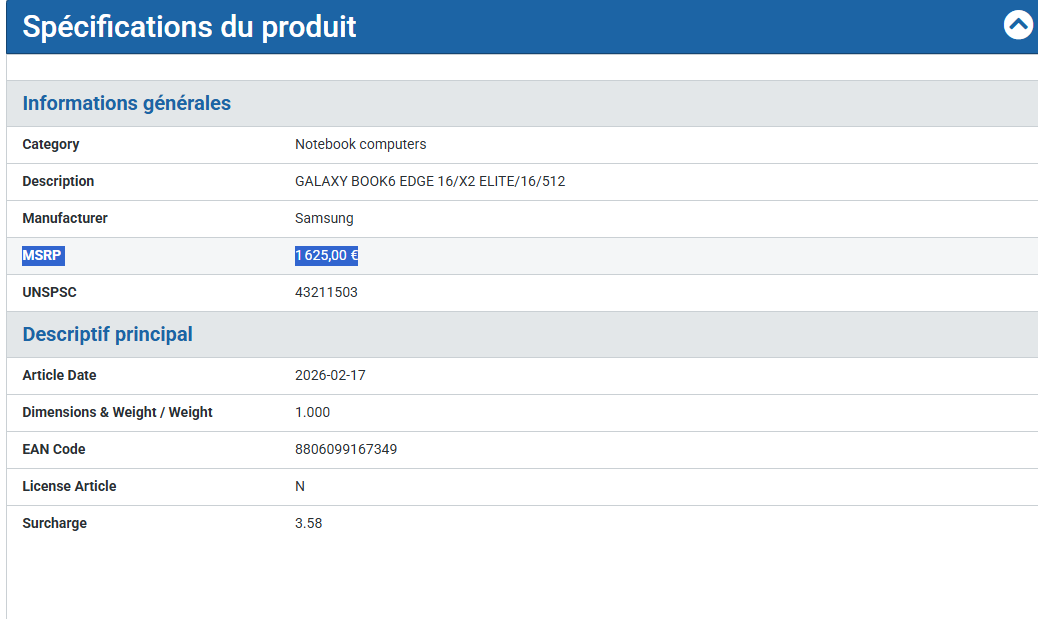The image size is (1038, 619).
Task: Click the UNSPSC label
Action: point(50,293)
